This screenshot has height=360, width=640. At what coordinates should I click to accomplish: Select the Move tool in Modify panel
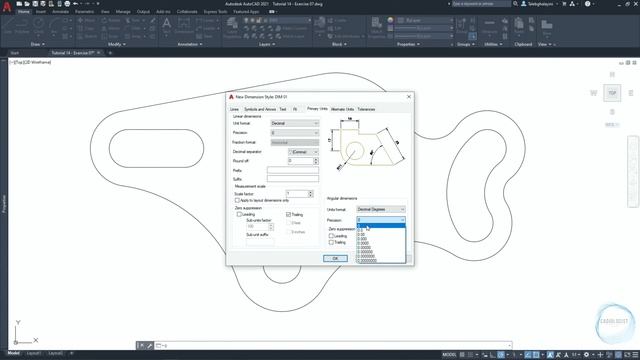pyautogui.click(x=87, y=20)
